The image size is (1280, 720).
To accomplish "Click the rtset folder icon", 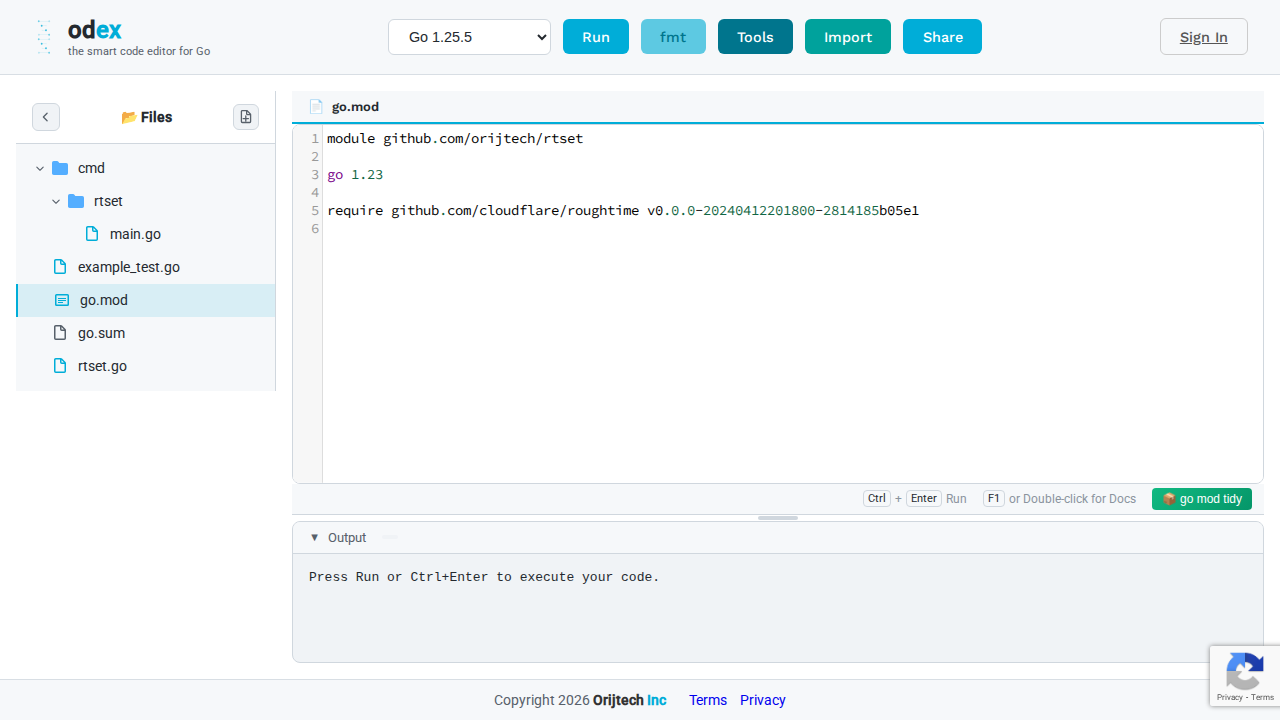I will (x=76, y=201).
